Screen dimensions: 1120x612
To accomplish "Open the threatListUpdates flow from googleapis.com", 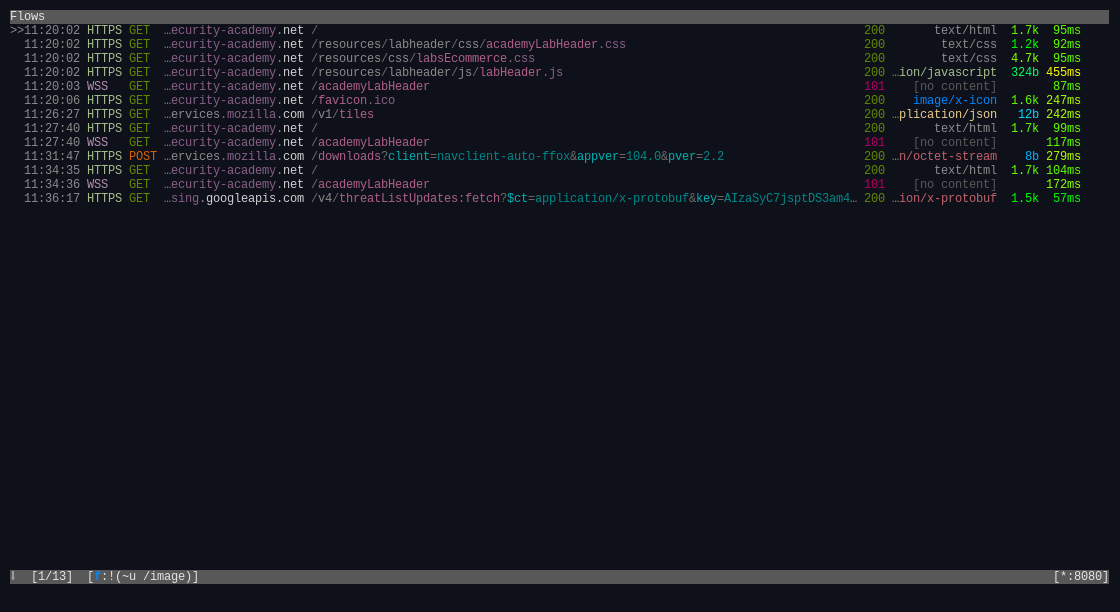I will (x=500, y=197).
